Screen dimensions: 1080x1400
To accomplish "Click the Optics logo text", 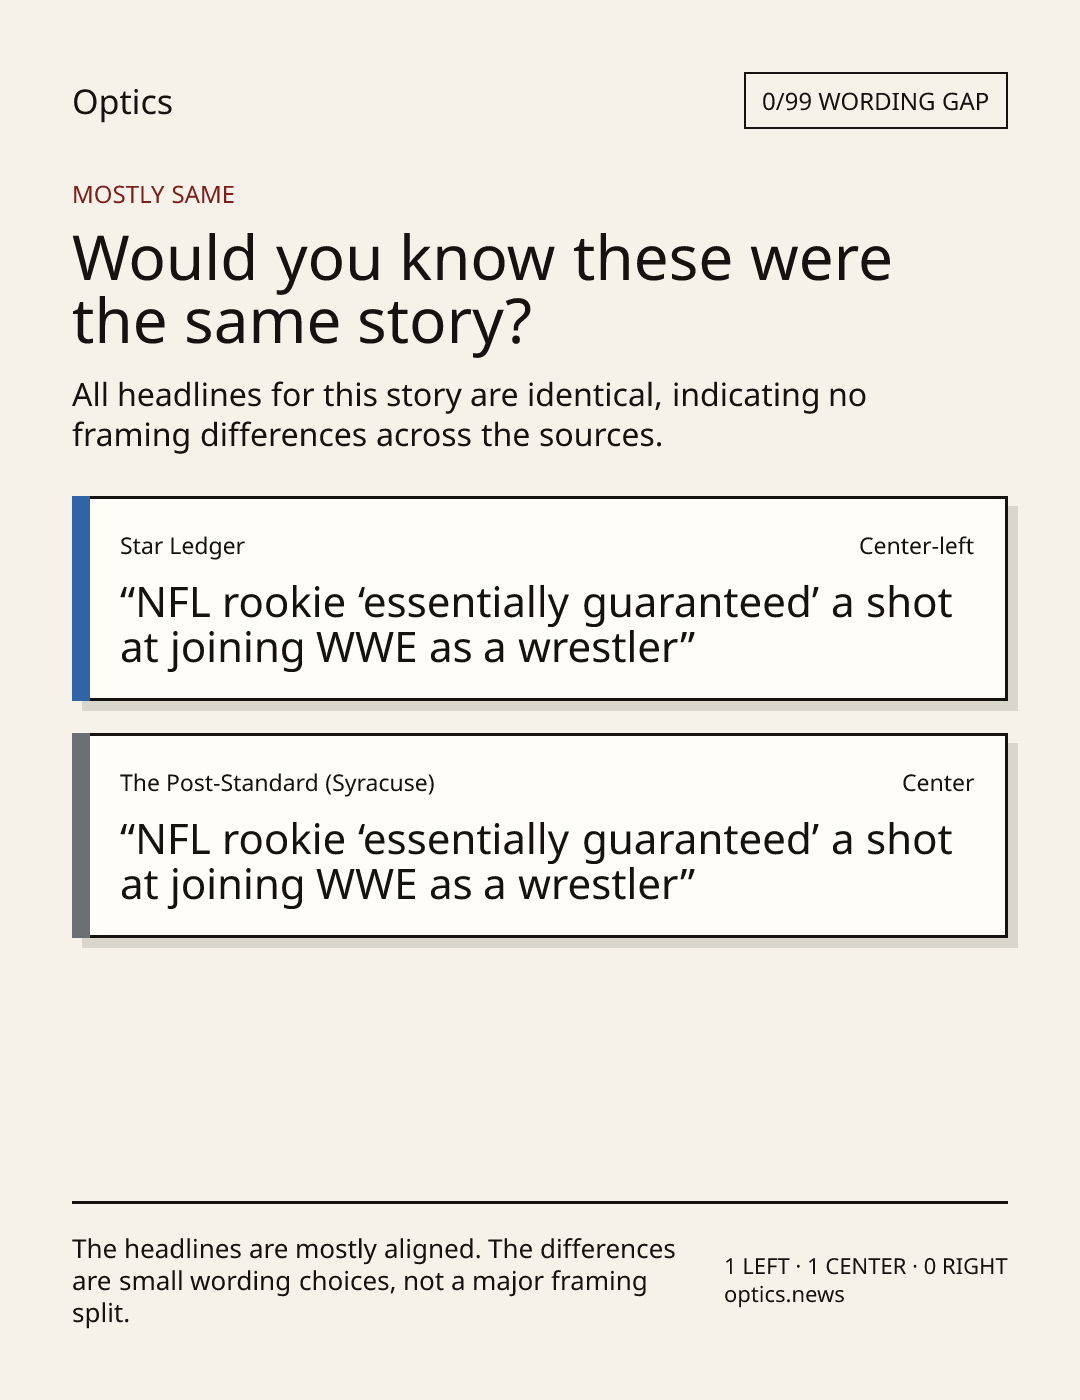I will [122, 102].
